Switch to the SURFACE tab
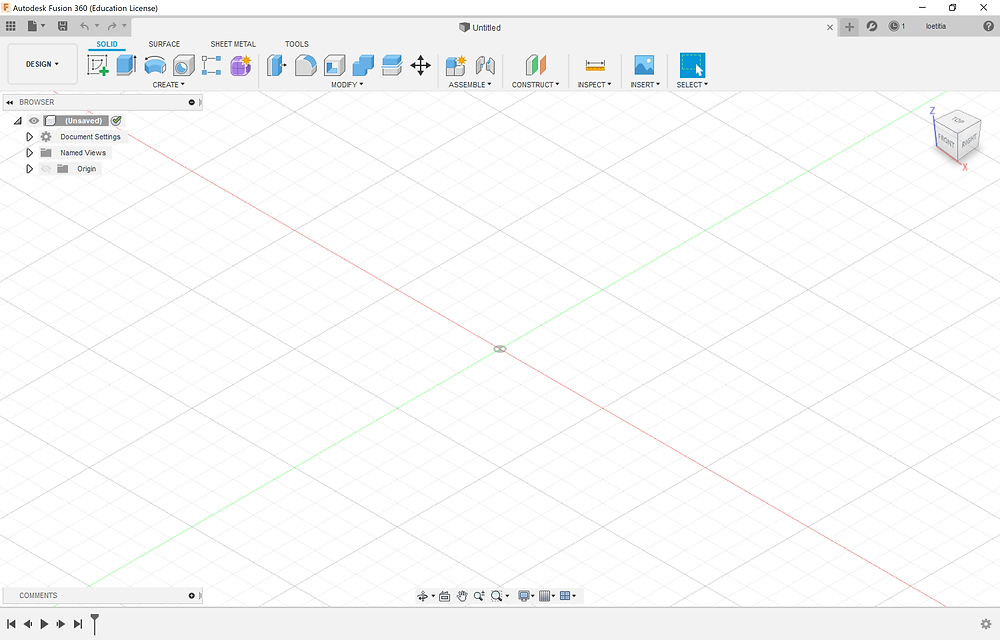Image resolution: width=1000 pixels, height=640 pixels. (x=164, y=44)
